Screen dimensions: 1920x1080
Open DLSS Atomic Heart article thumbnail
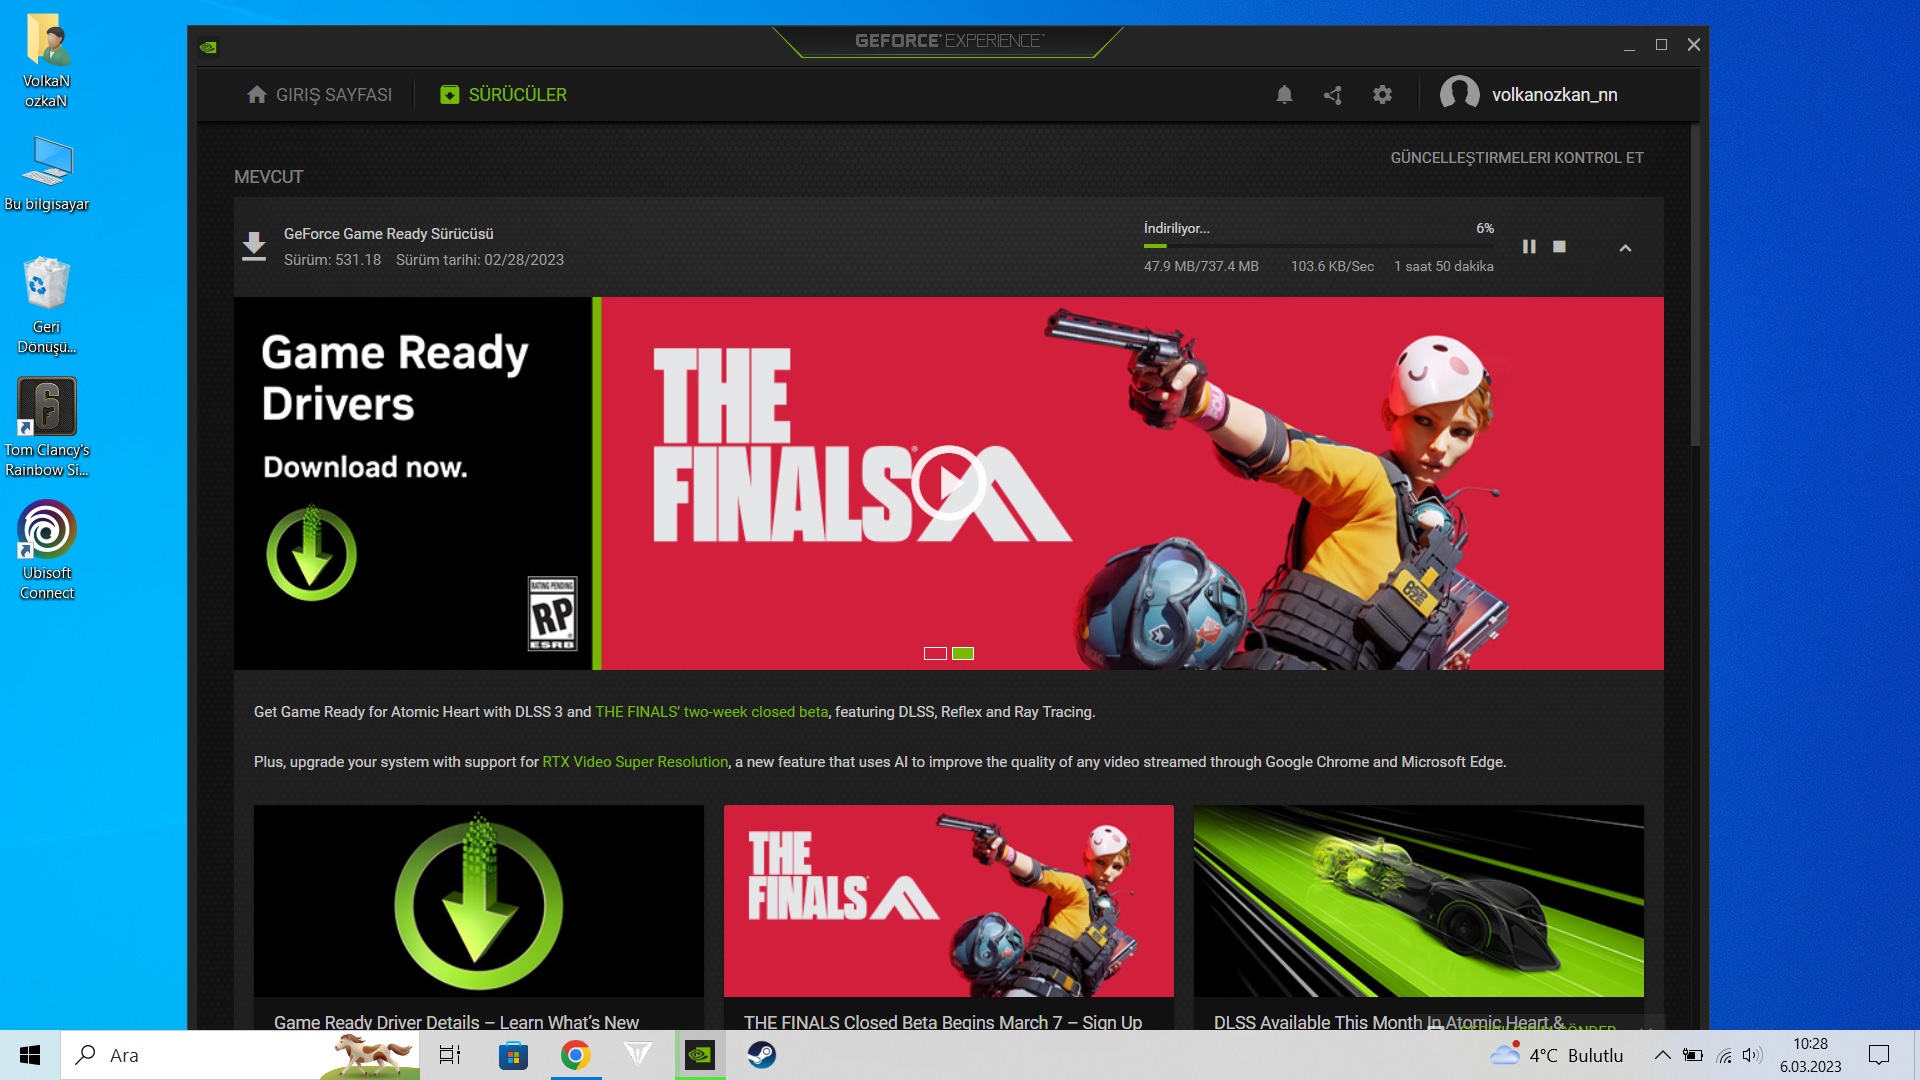pos(1418,900)
